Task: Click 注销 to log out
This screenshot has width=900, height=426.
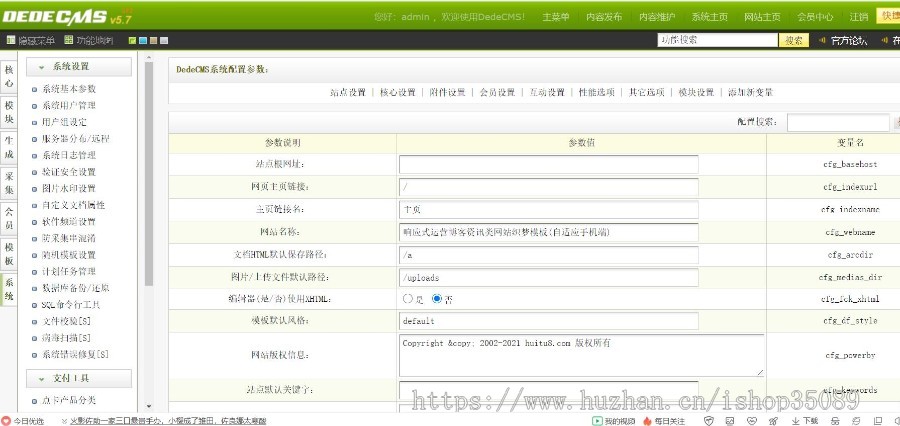Action: click(x=859, y=17)
